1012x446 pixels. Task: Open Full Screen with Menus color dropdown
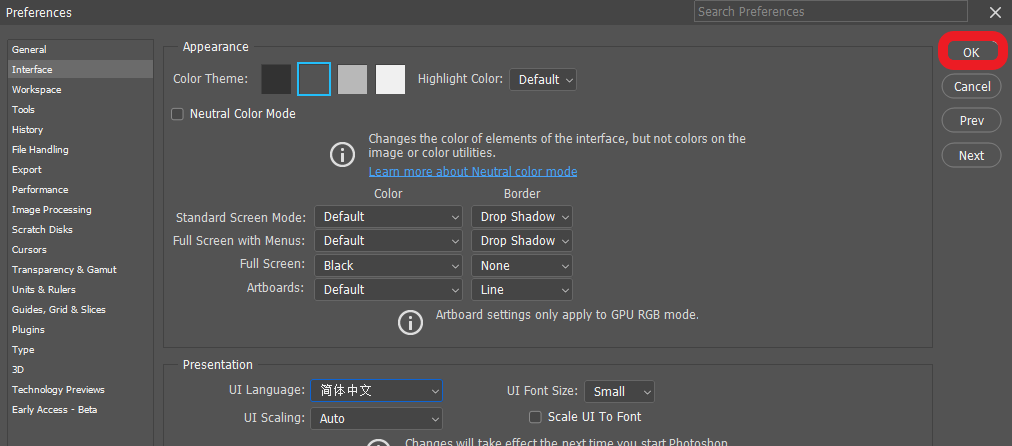pos(389,241)
